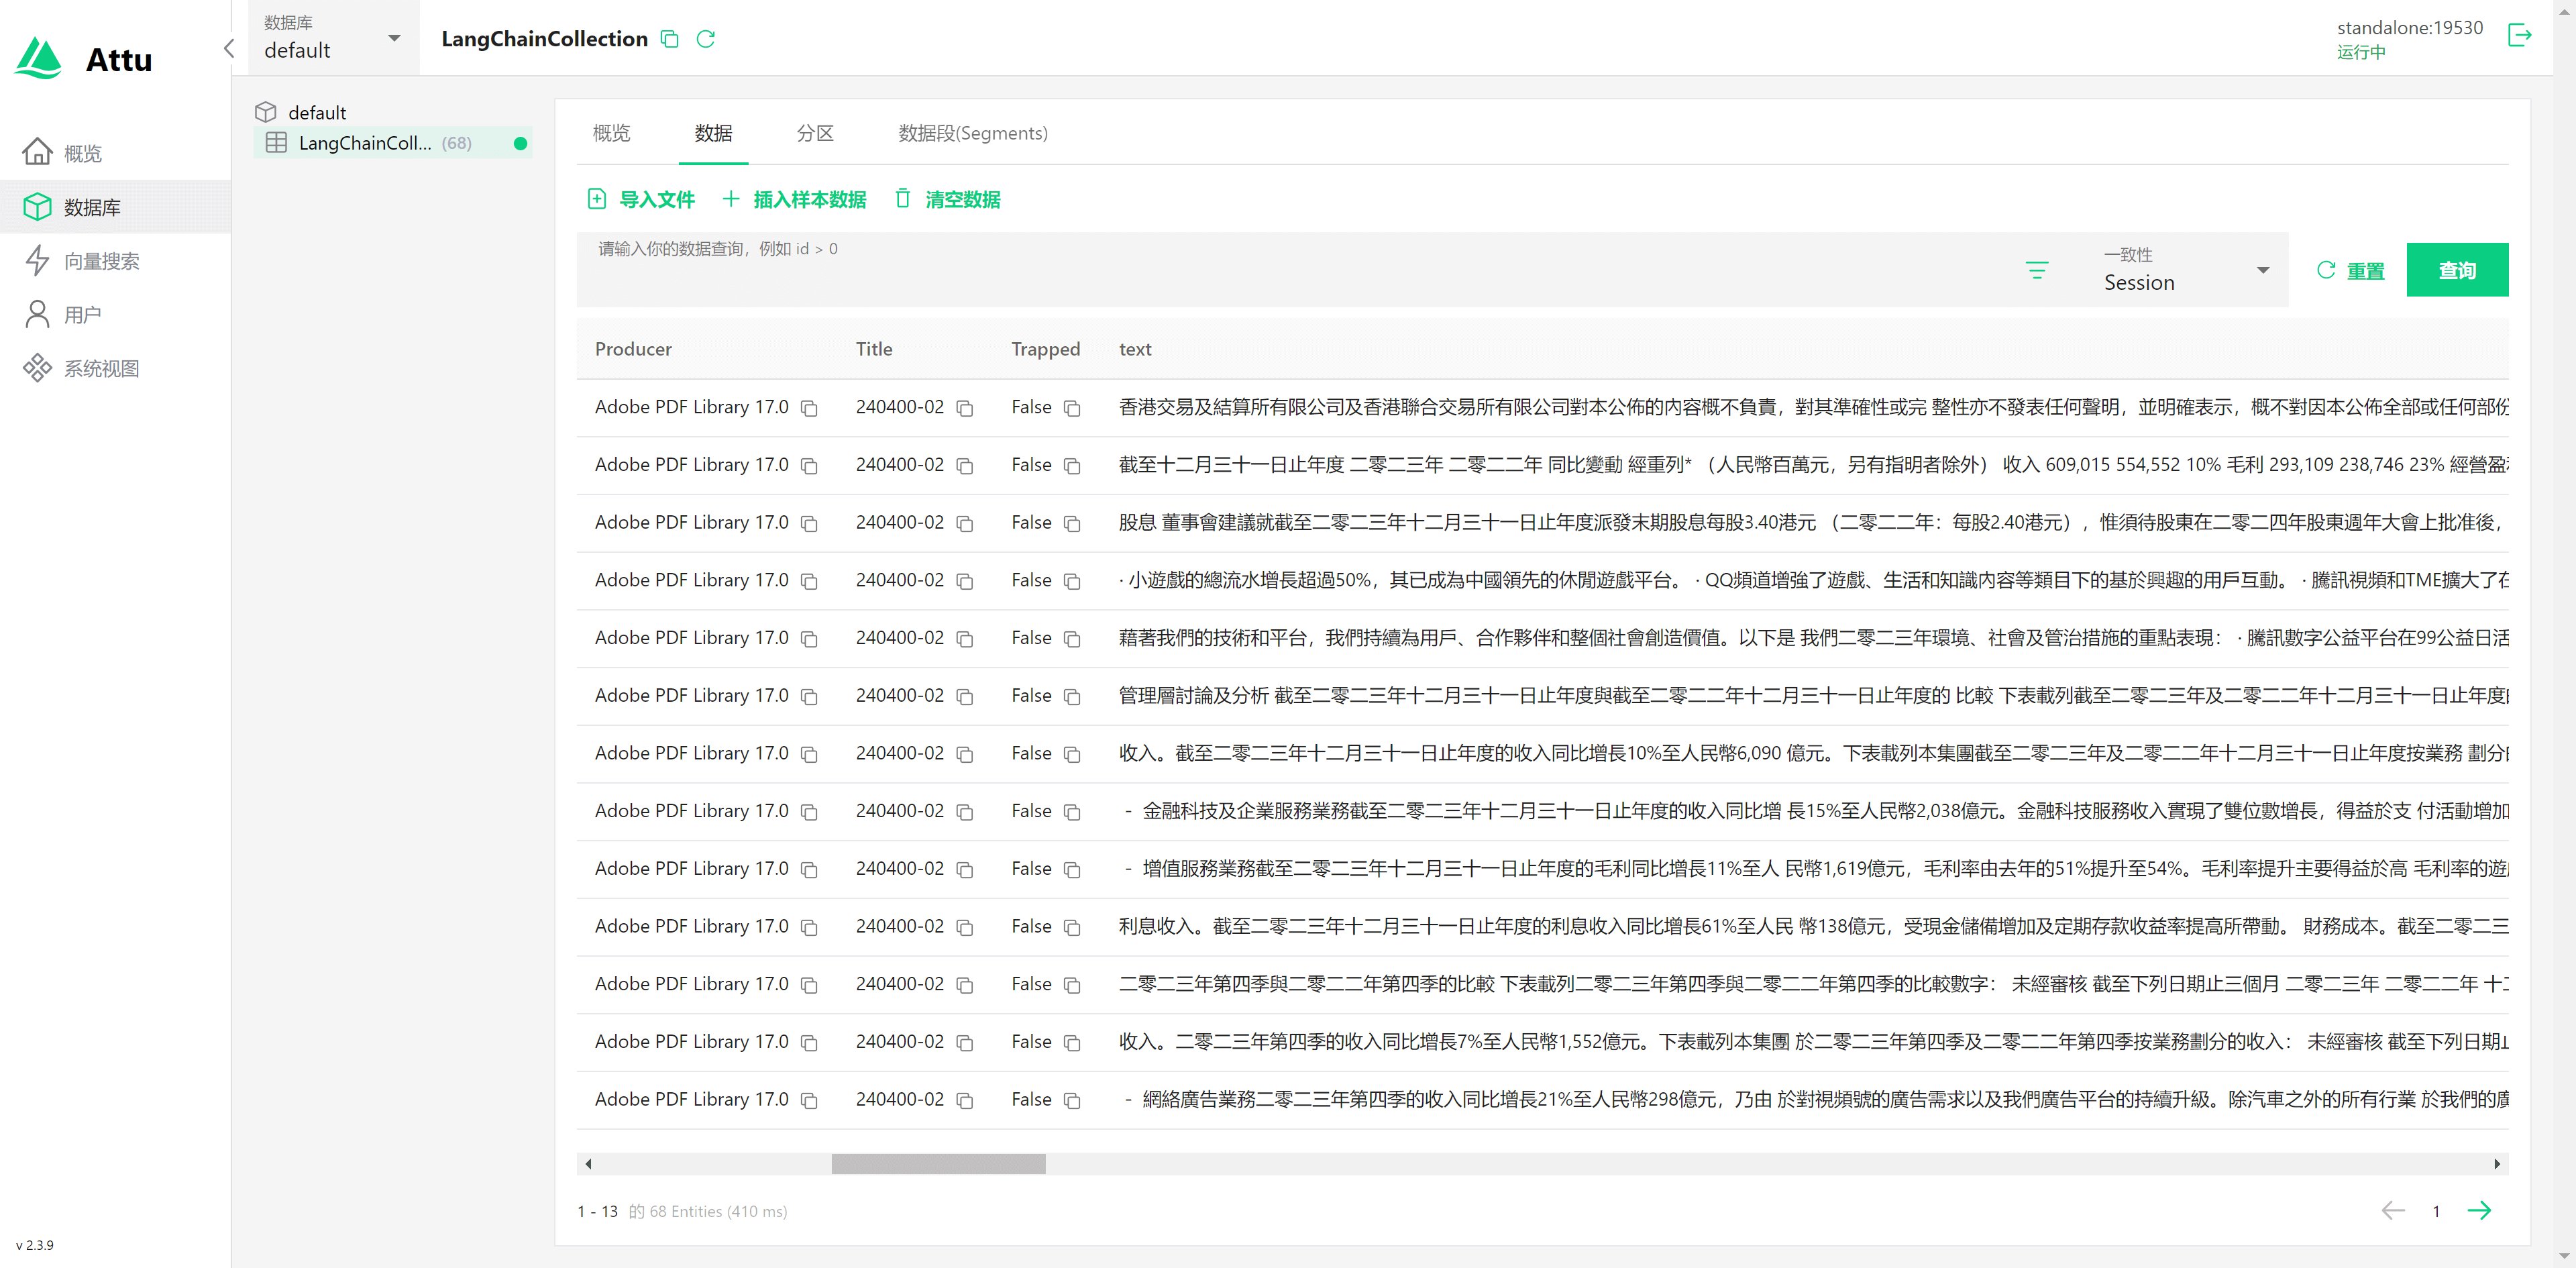Image resolution: width=2576 pixels, height=1268 pixels.
Task: Go to 向量搜索 vector search
Action: click(115, 261)
